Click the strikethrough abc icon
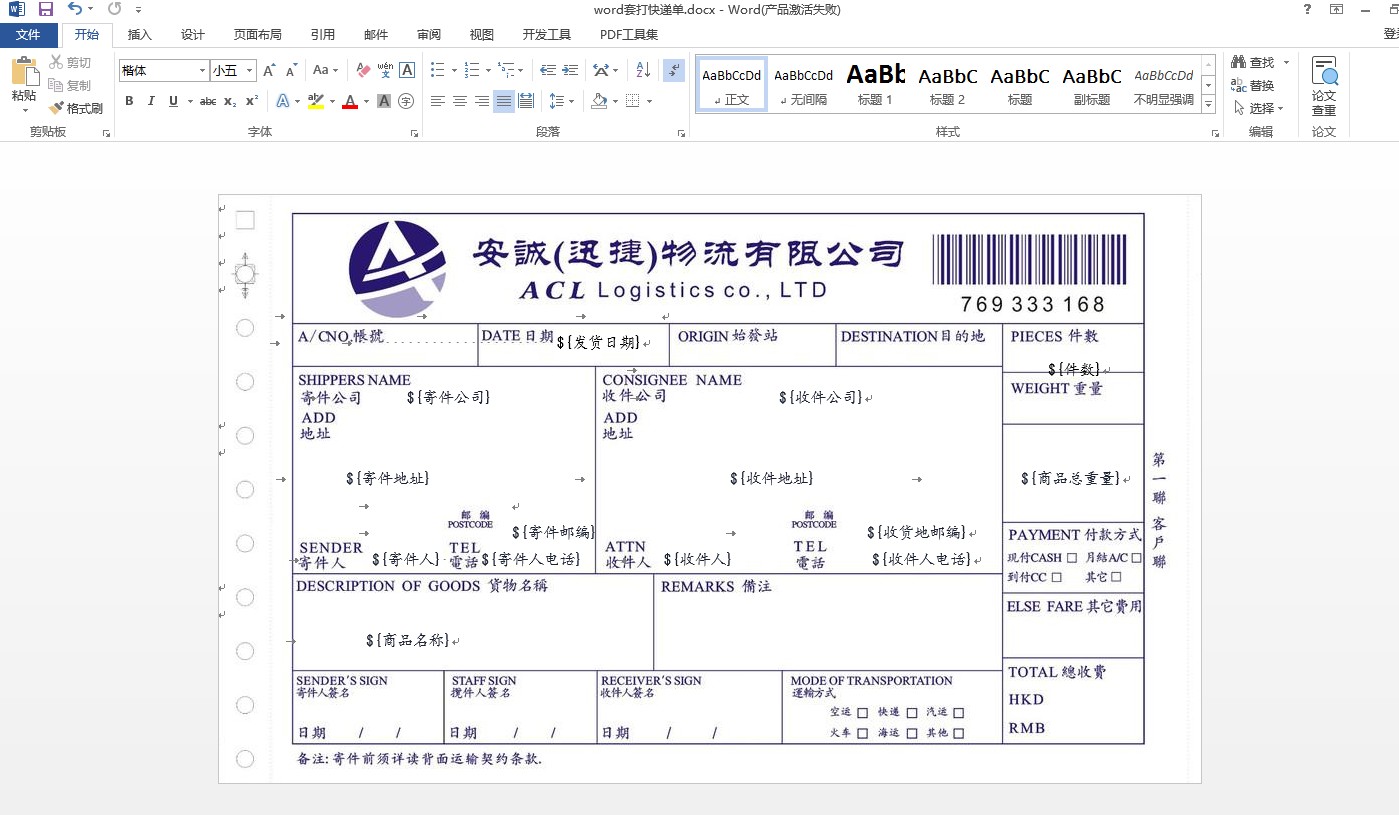 (208, 101)
